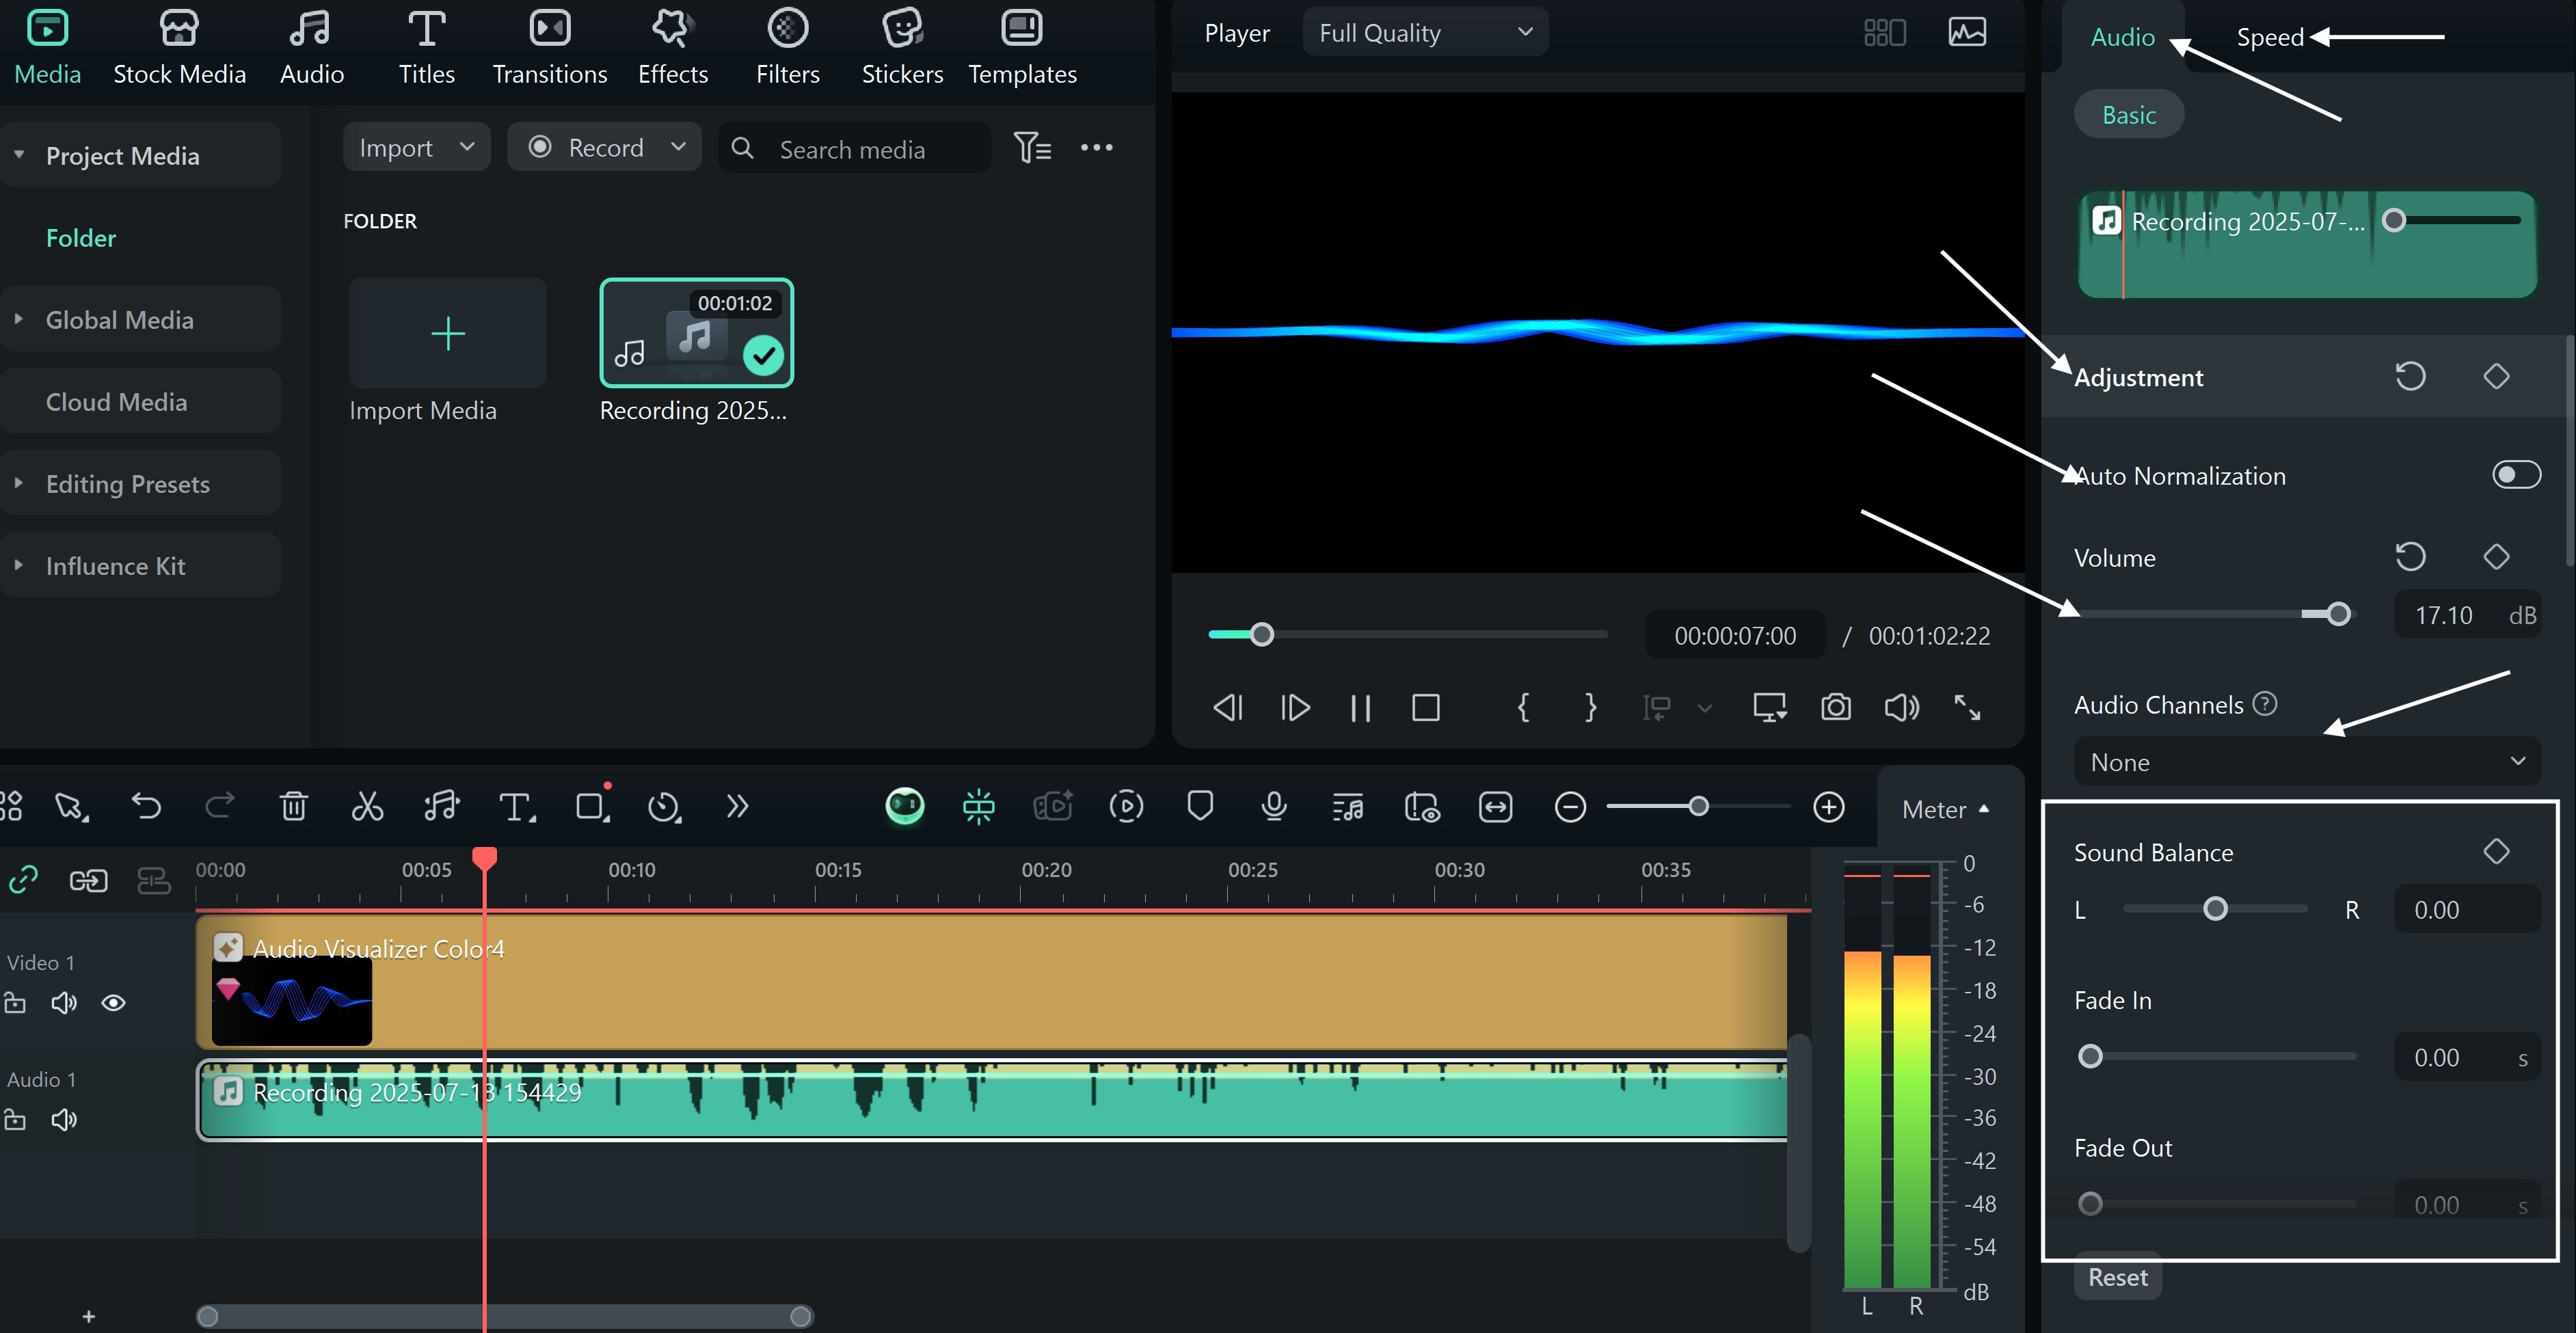
Task: Open the Titles tab
Action: pos(426,47)
